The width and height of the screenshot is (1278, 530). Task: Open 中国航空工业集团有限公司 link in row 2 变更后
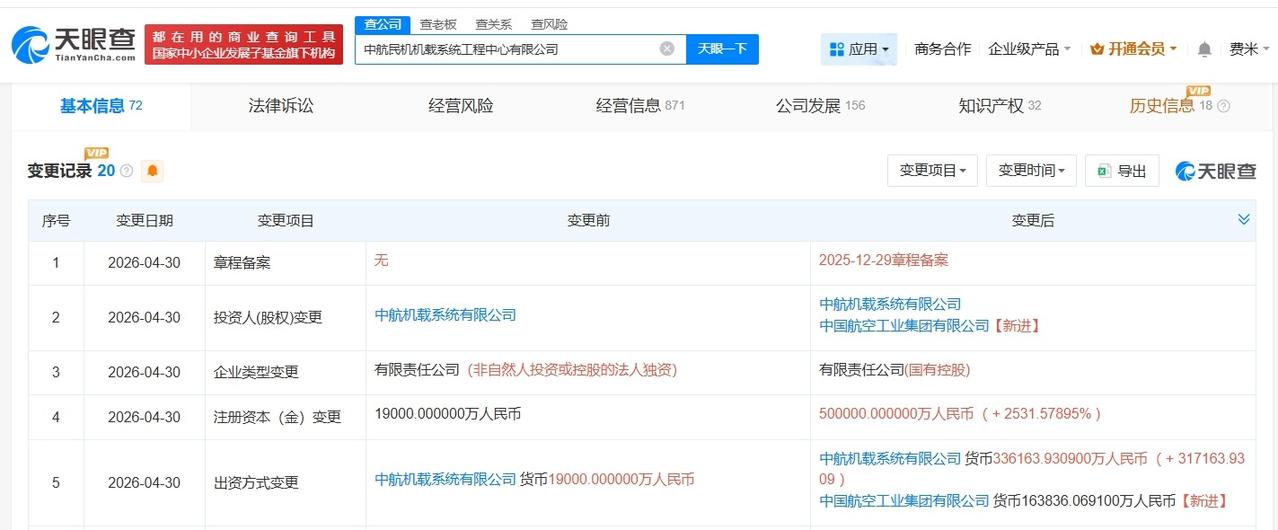(x=904, y=326)
